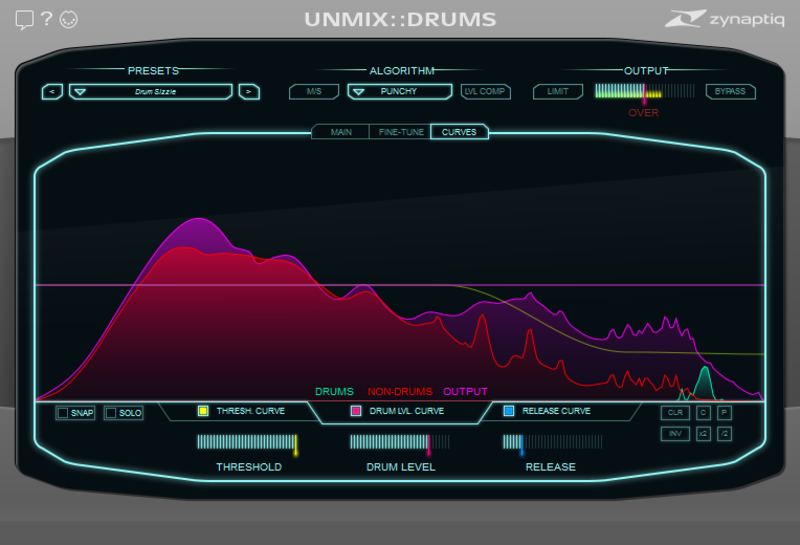This screenshot has width=800, height=545.
Task: Click the yellow threshold curve swatch
Action: tap(203, 411)
